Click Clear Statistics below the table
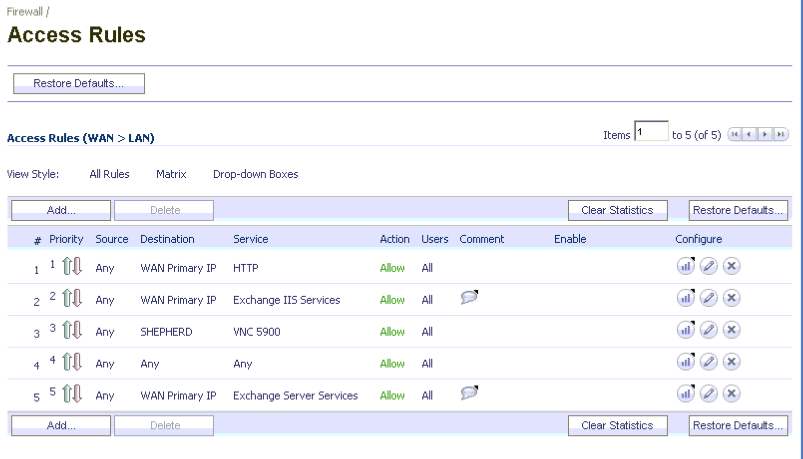This screenshot has width=803, height=459. 618,425
